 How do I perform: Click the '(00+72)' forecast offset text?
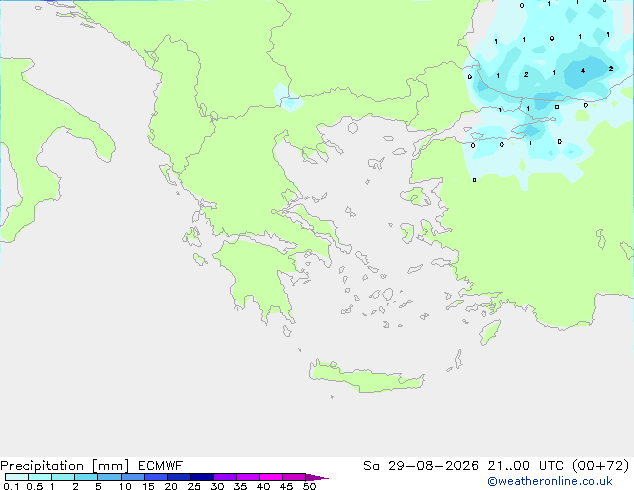(x=601, y=466)
